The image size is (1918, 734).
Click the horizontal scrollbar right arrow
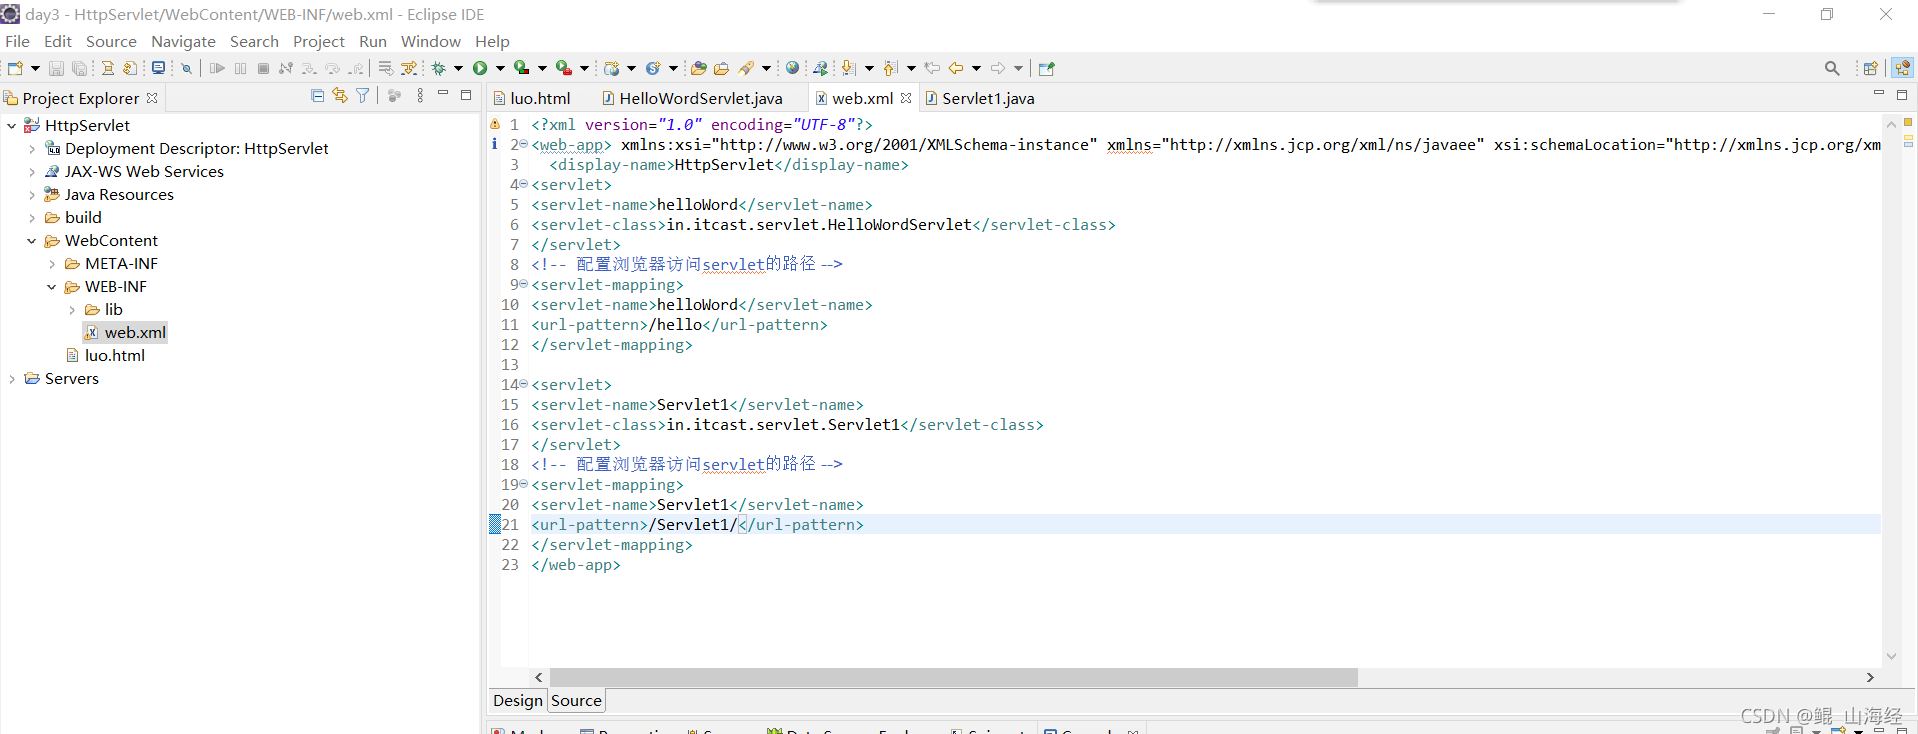(x=1870, y=677)
